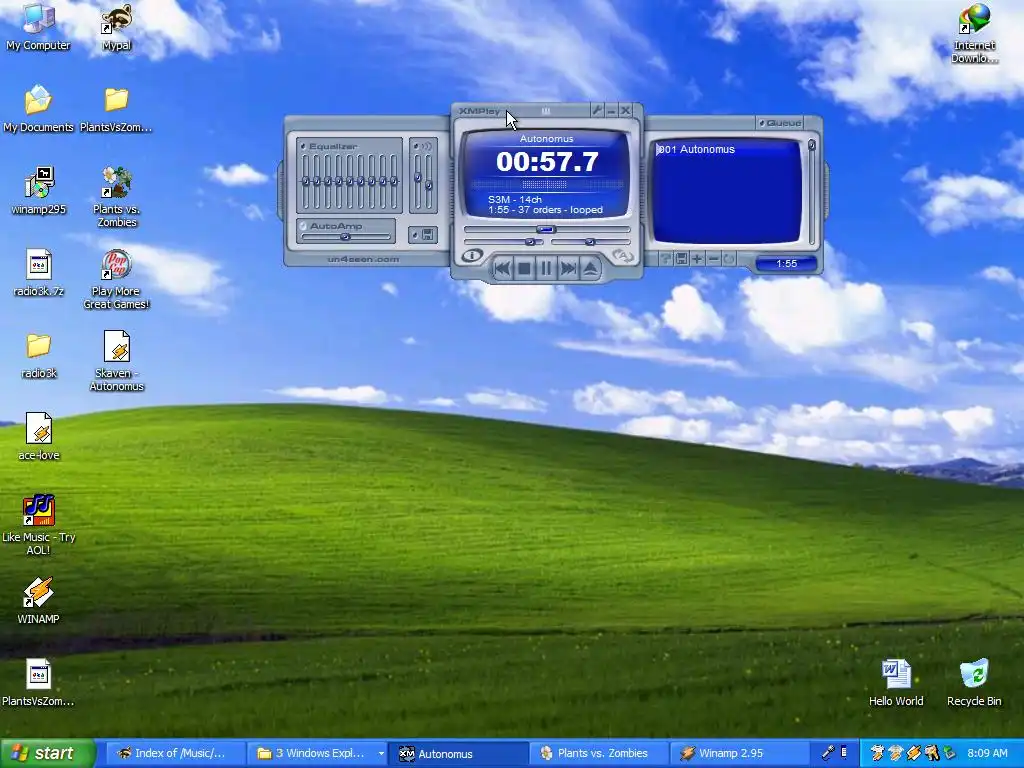1024x768 pixels.
Task: Select the 'Skaven - Autonomus' file icon
Action: [x=116, y=361]
